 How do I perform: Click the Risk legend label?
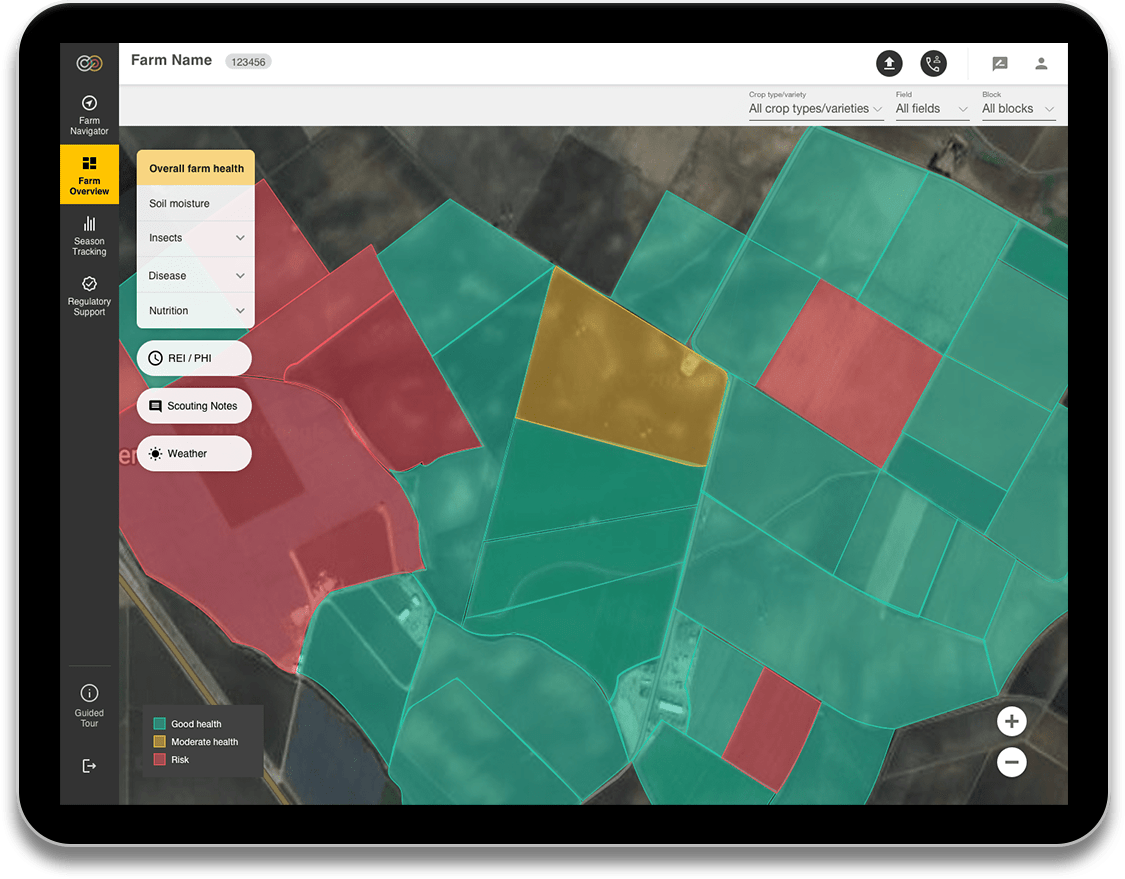pos(180,760)
